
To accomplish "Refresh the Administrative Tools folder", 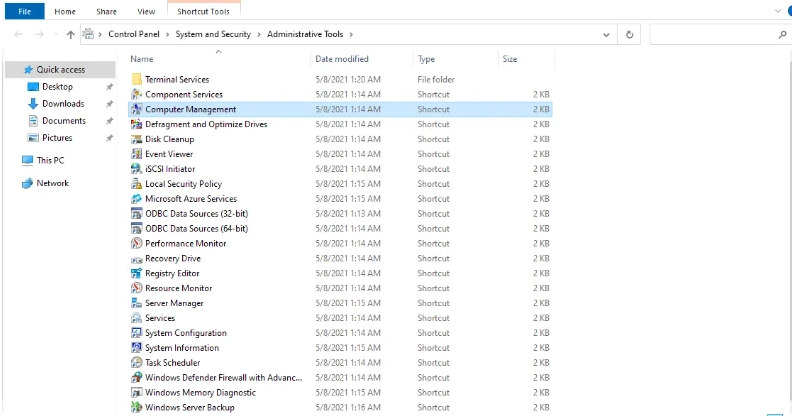I will click(629, 34).
